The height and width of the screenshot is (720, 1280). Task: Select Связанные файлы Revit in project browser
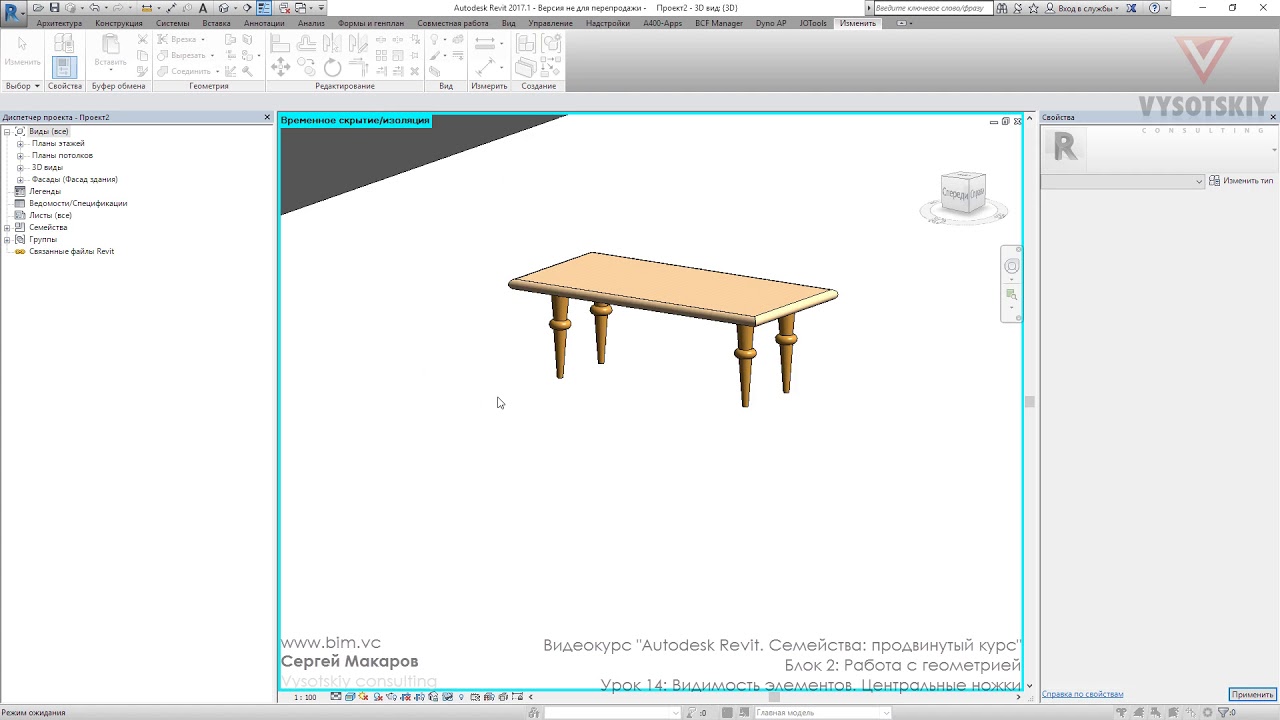pos(71,251)
